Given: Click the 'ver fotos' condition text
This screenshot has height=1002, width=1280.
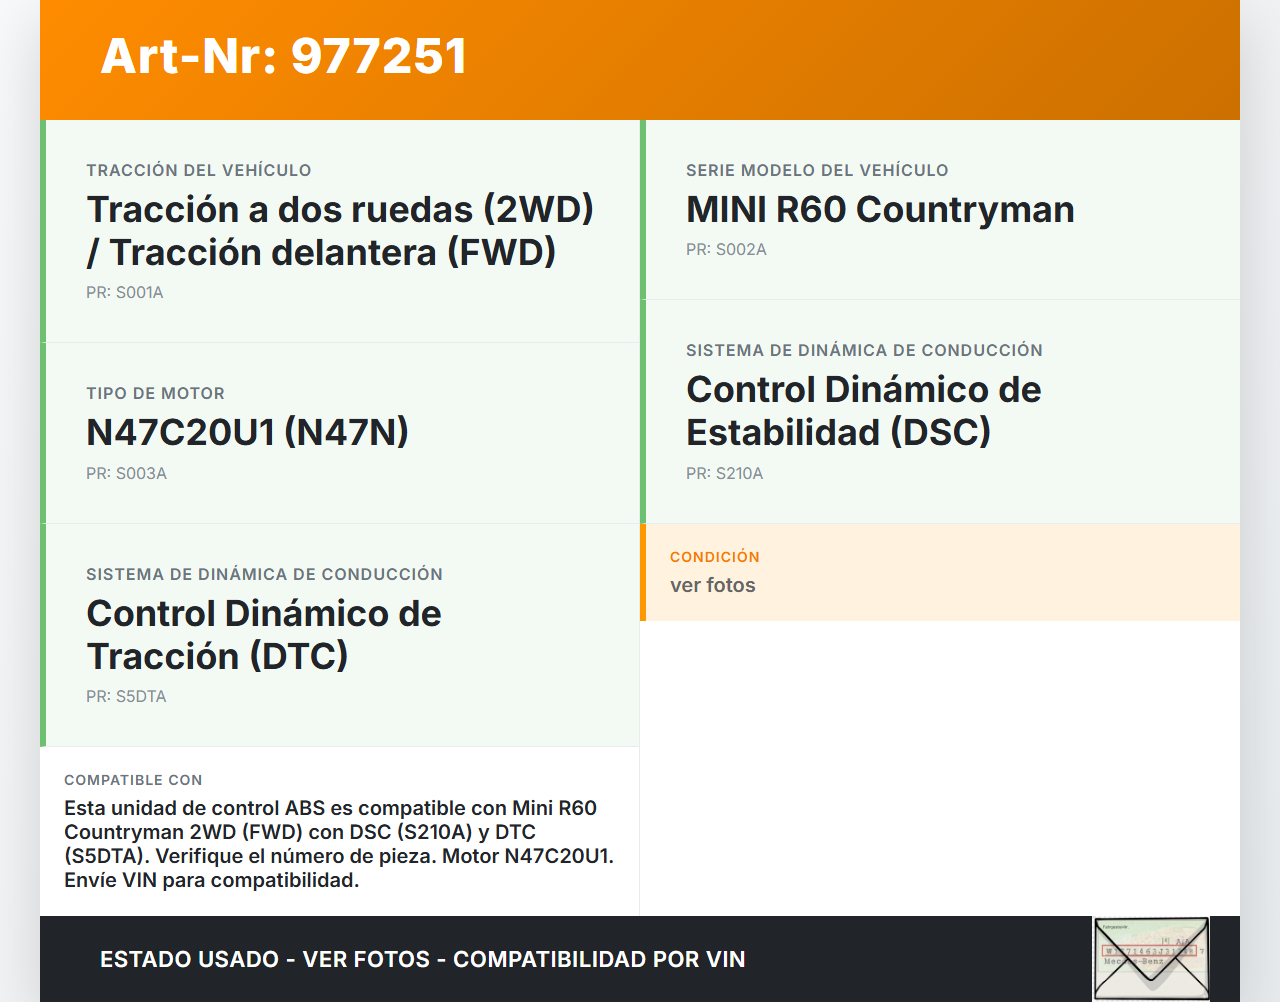Looking at the screenshot, I should pos(713,585).
